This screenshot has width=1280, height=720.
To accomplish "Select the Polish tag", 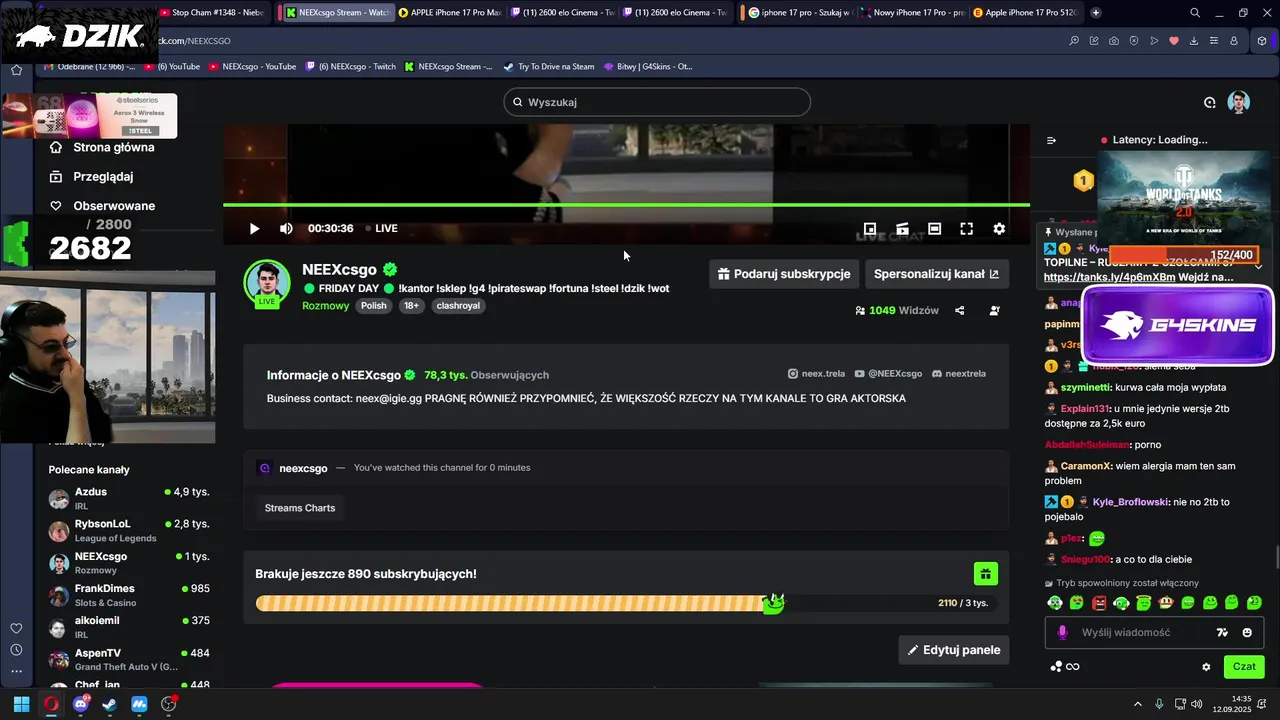I will point(374,306).
